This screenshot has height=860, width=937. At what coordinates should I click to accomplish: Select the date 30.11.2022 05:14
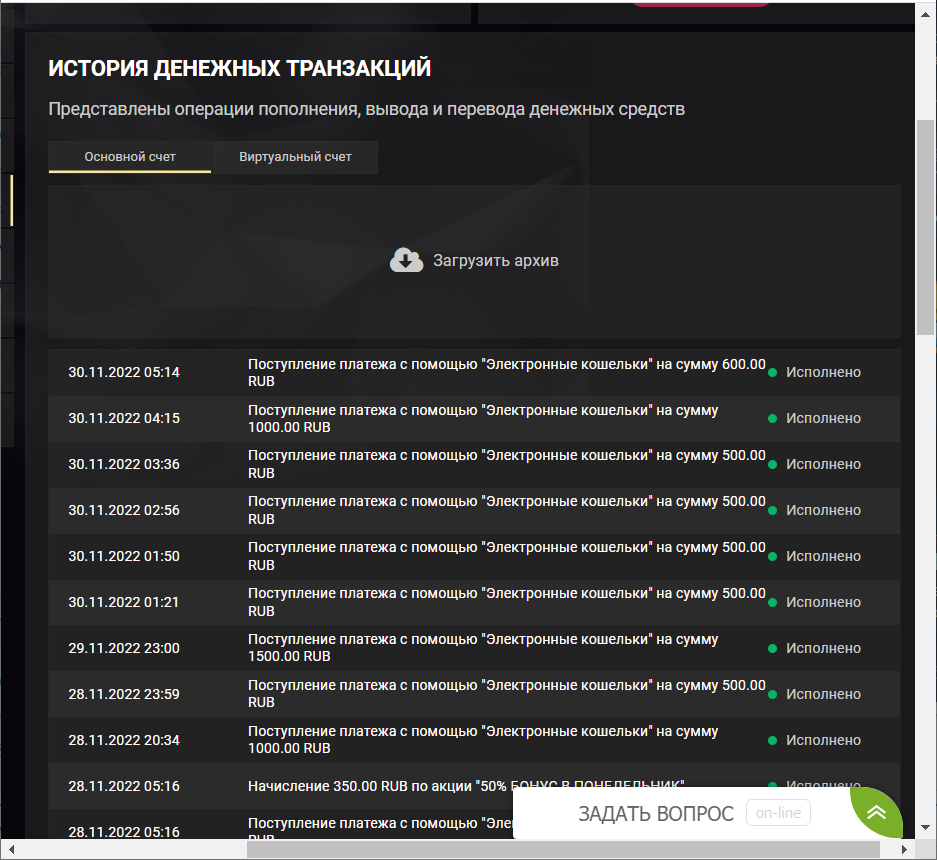point(124,372)
